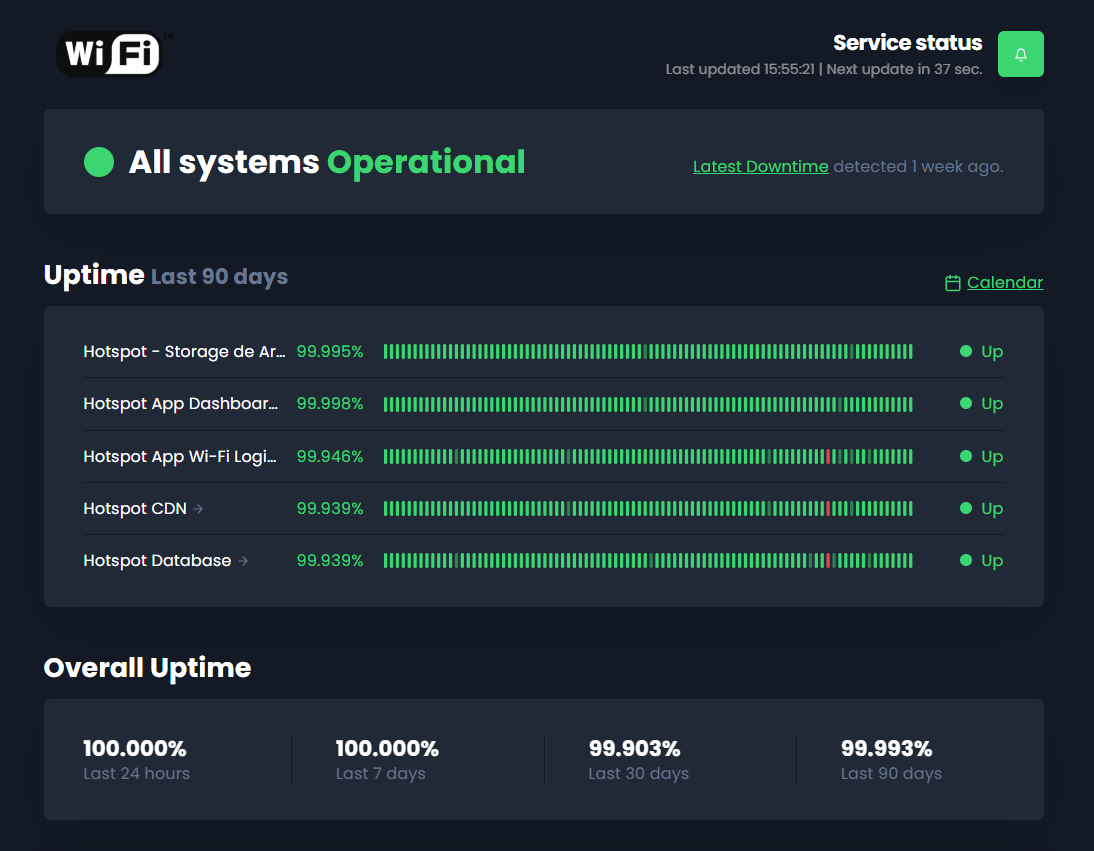Click the bell notification subscribe button
Screen dimensions: 1094x851
pyautogui.click(x=1020, y=54)
